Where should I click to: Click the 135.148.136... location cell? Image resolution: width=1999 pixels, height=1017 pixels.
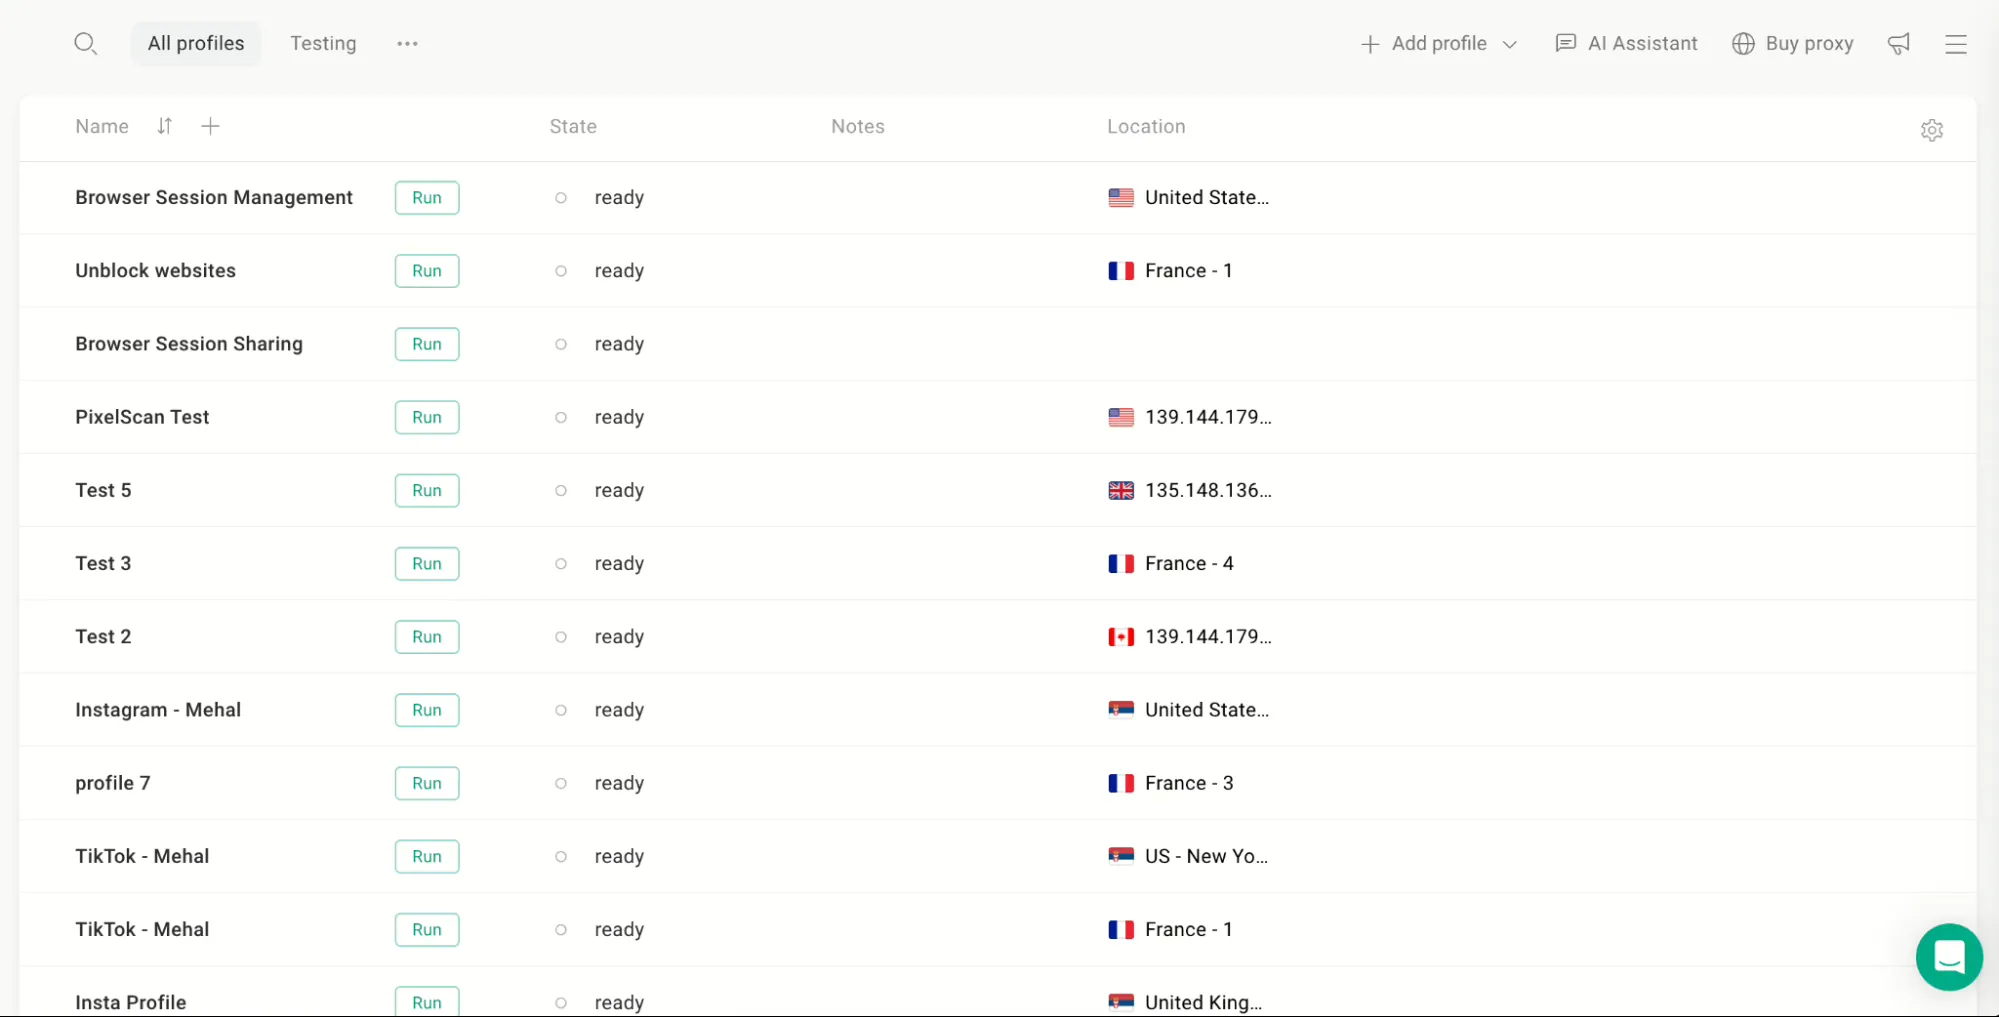click(1190, 490)
